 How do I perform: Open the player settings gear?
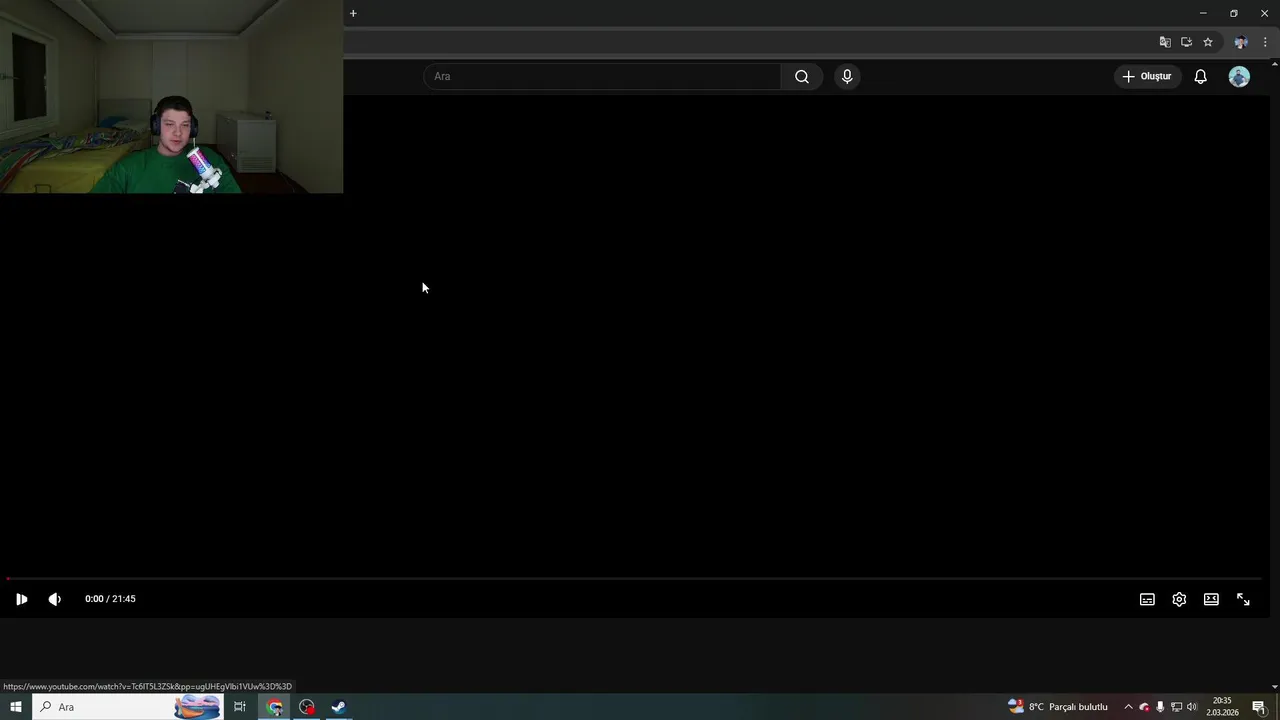1179,599
